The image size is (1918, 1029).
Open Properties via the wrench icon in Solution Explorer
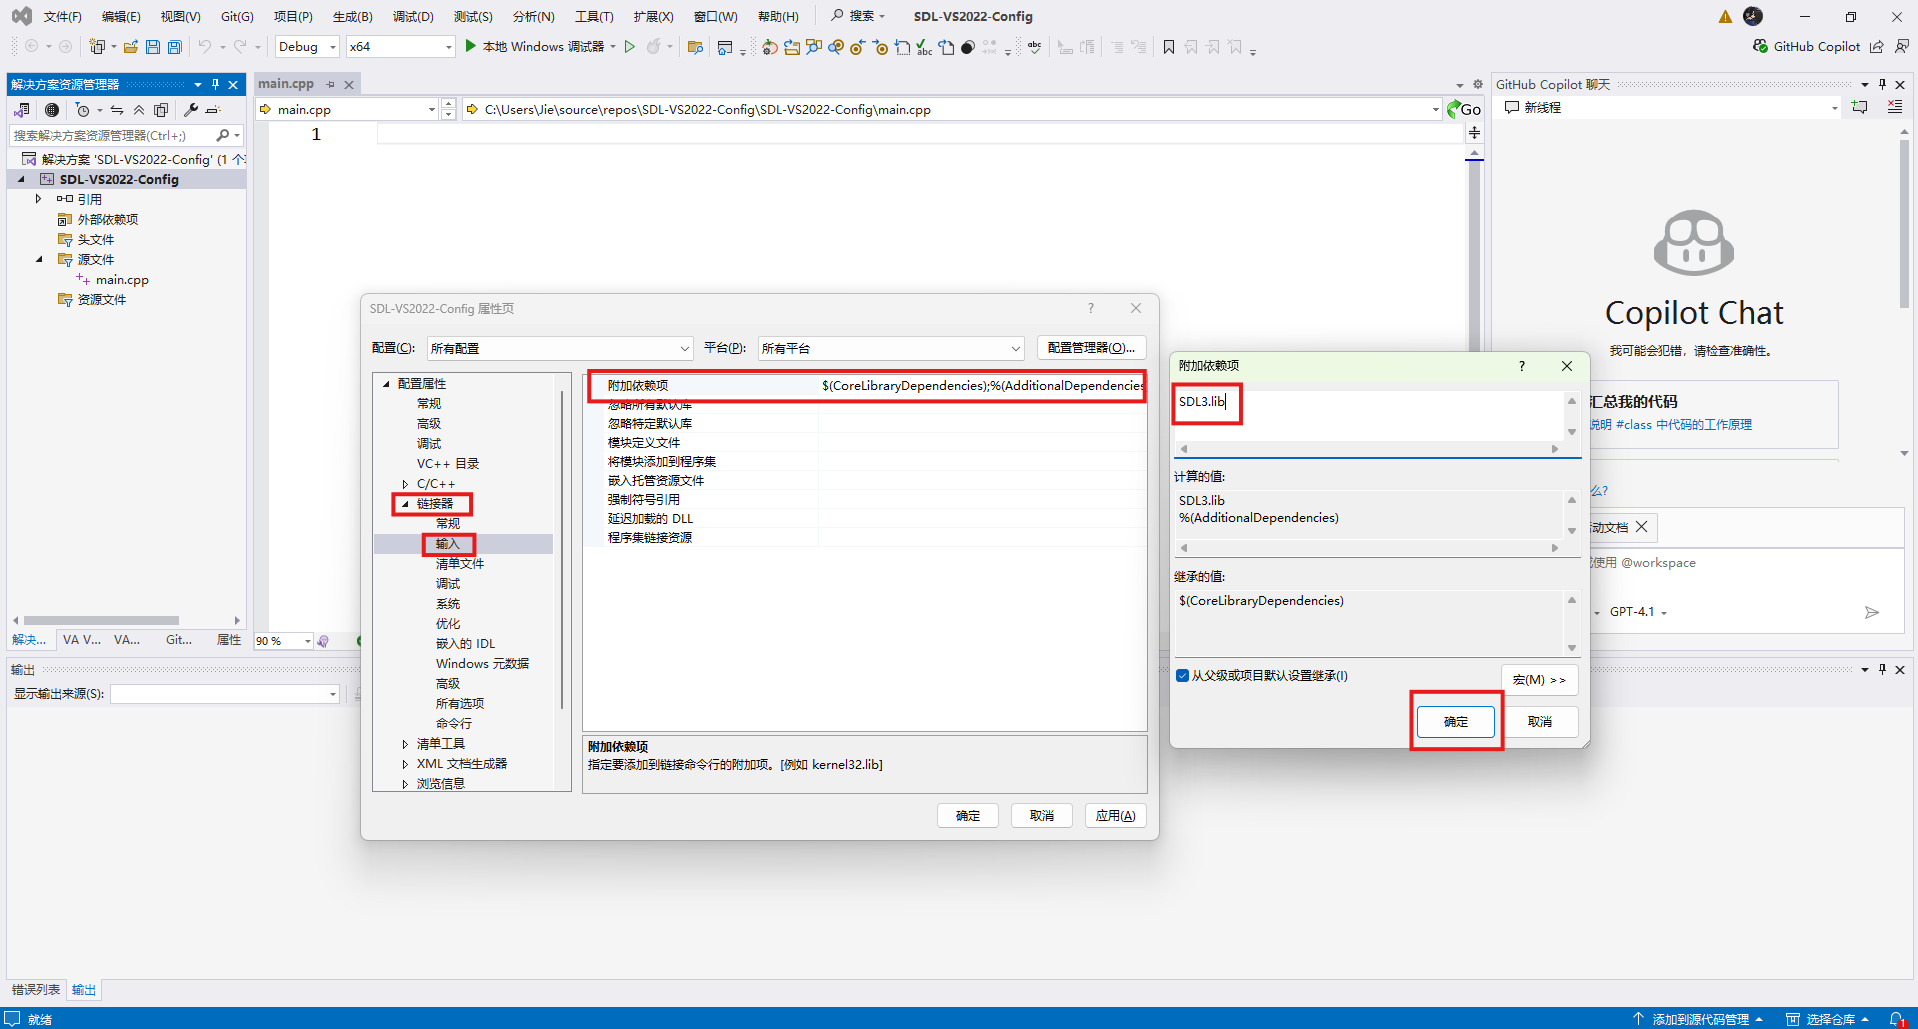tap(190, 110)
